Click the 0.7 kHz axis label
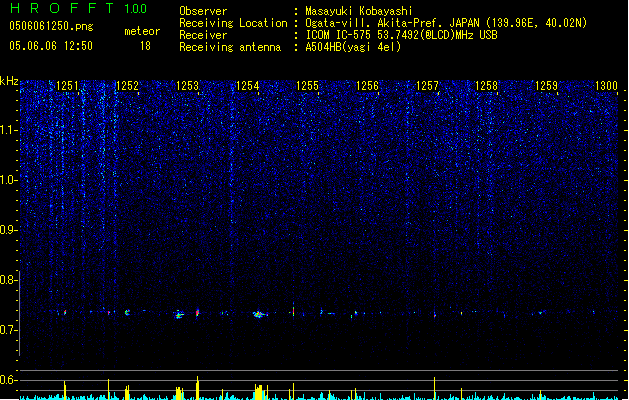This screenshot has height=400, width=629. (x=8, y=330)
